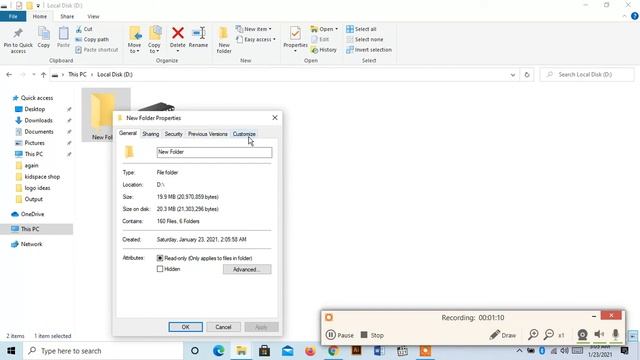Open the Customize tab in Properties
Viewport: 640px width, 360px height.
click(x=244, y=134)
